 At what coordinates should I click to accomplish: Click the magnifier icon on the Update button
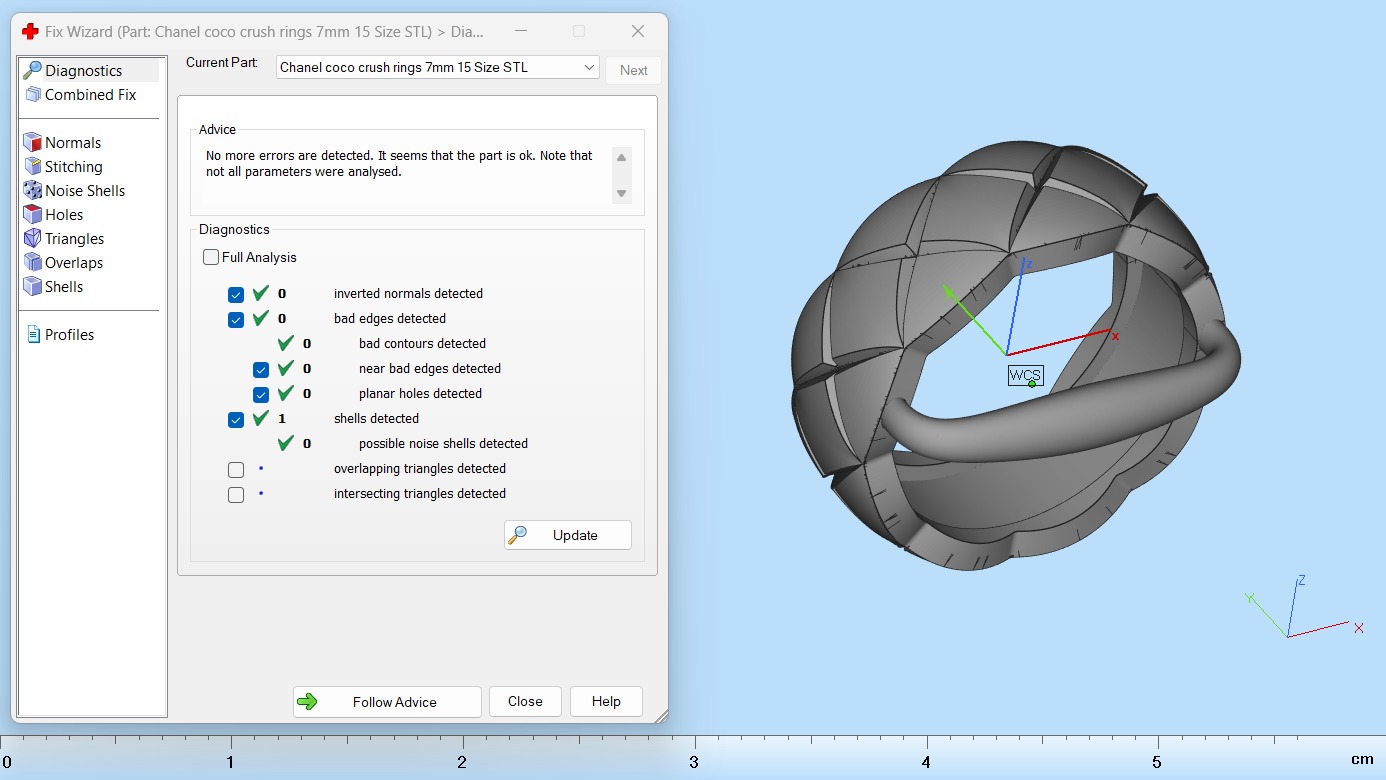pyautogui.click(x=517, y=535)
